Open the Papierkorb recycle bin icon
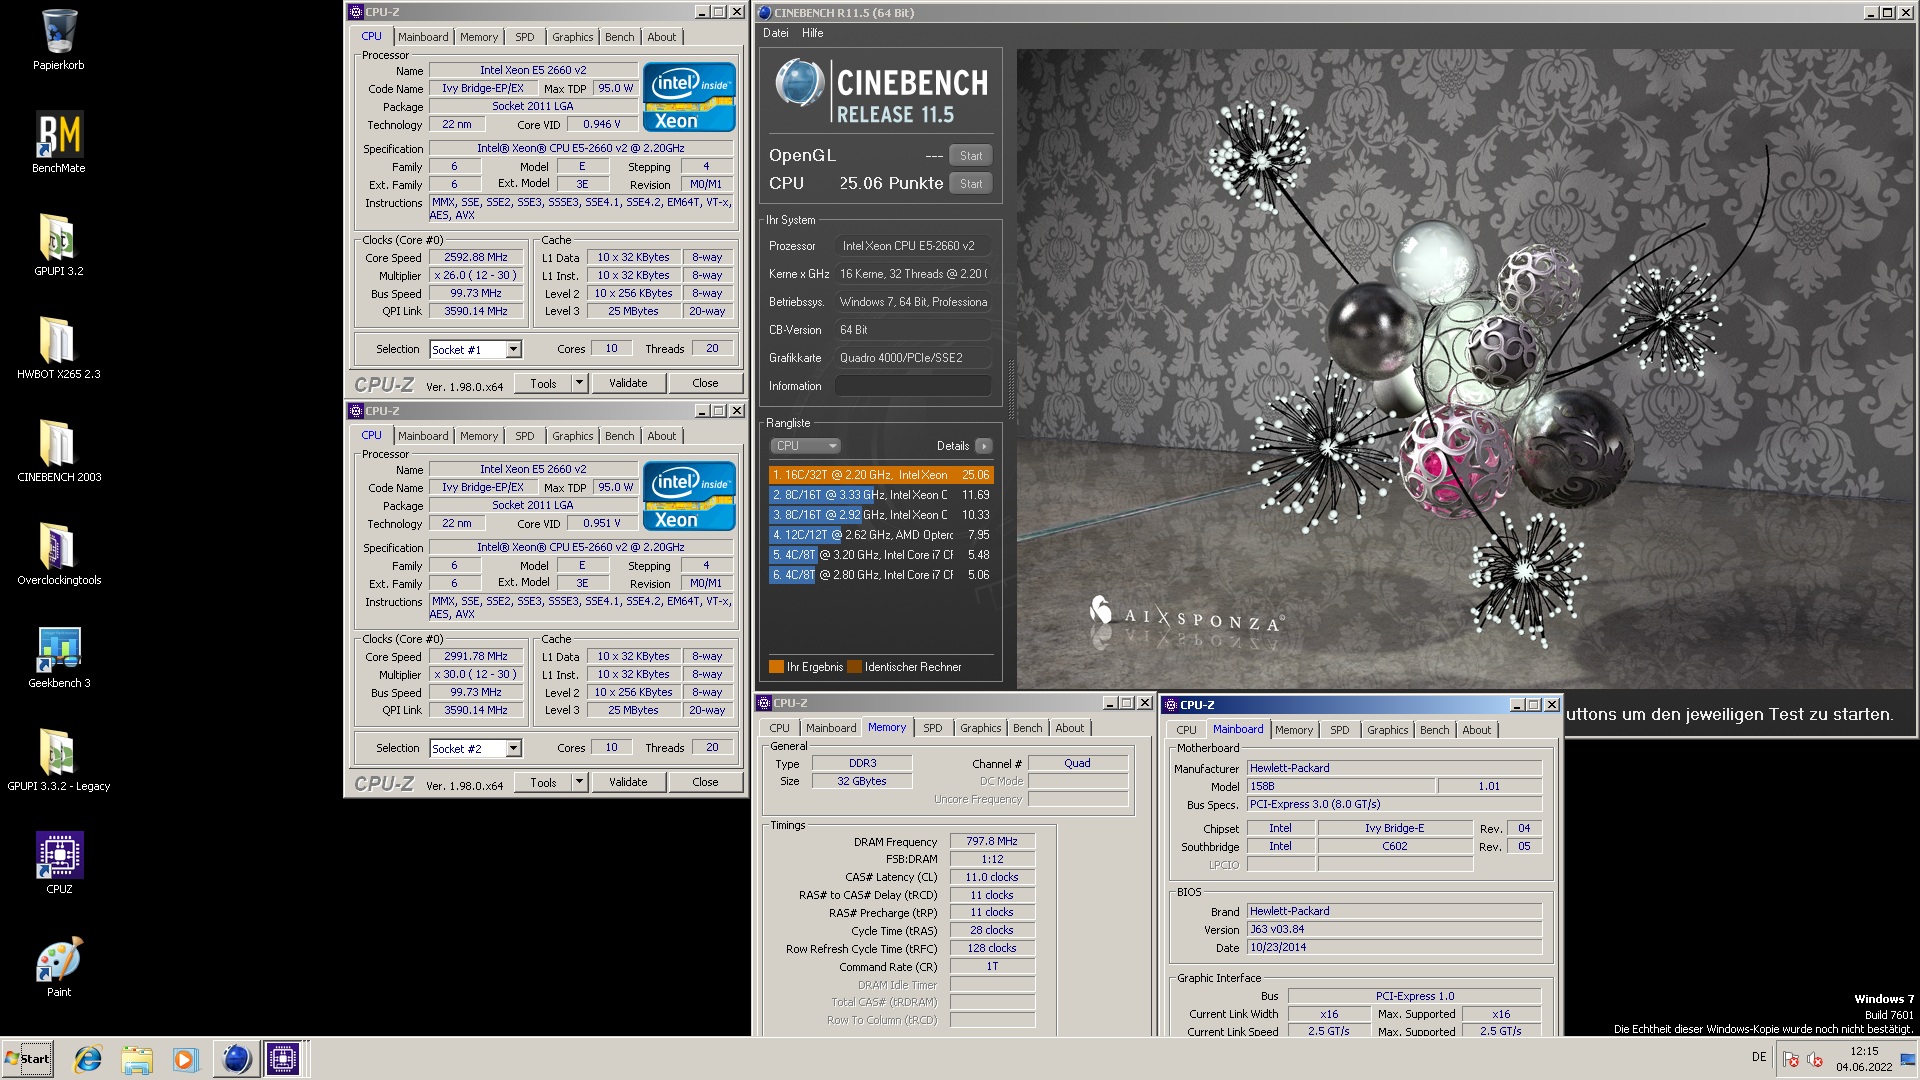This screenshot has height=1080, width=1920. [x=59, y=40]
